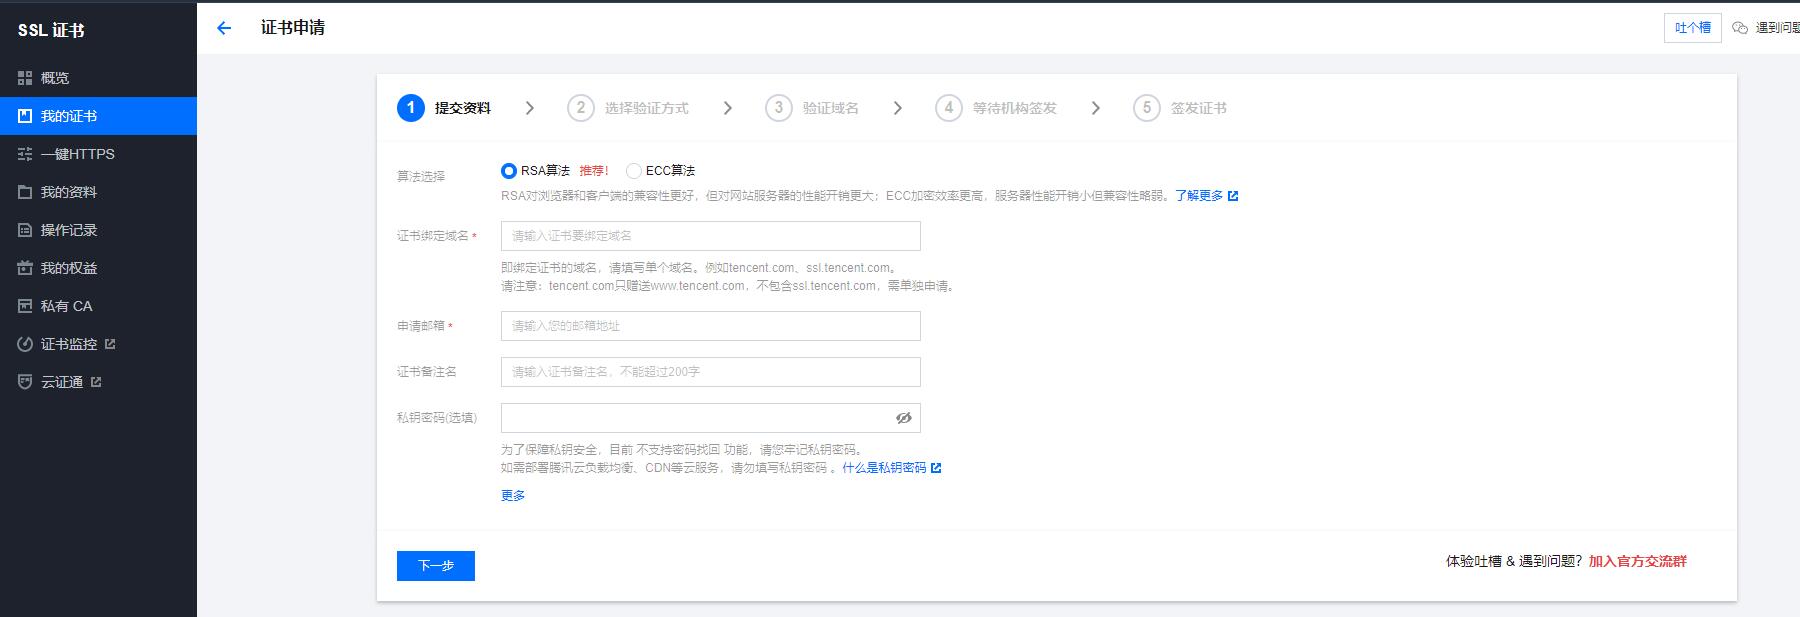Click the 一键HTTPS sliders icon
The width and height of the screenshot is (1800, 617).
click(x=25, y=154)
